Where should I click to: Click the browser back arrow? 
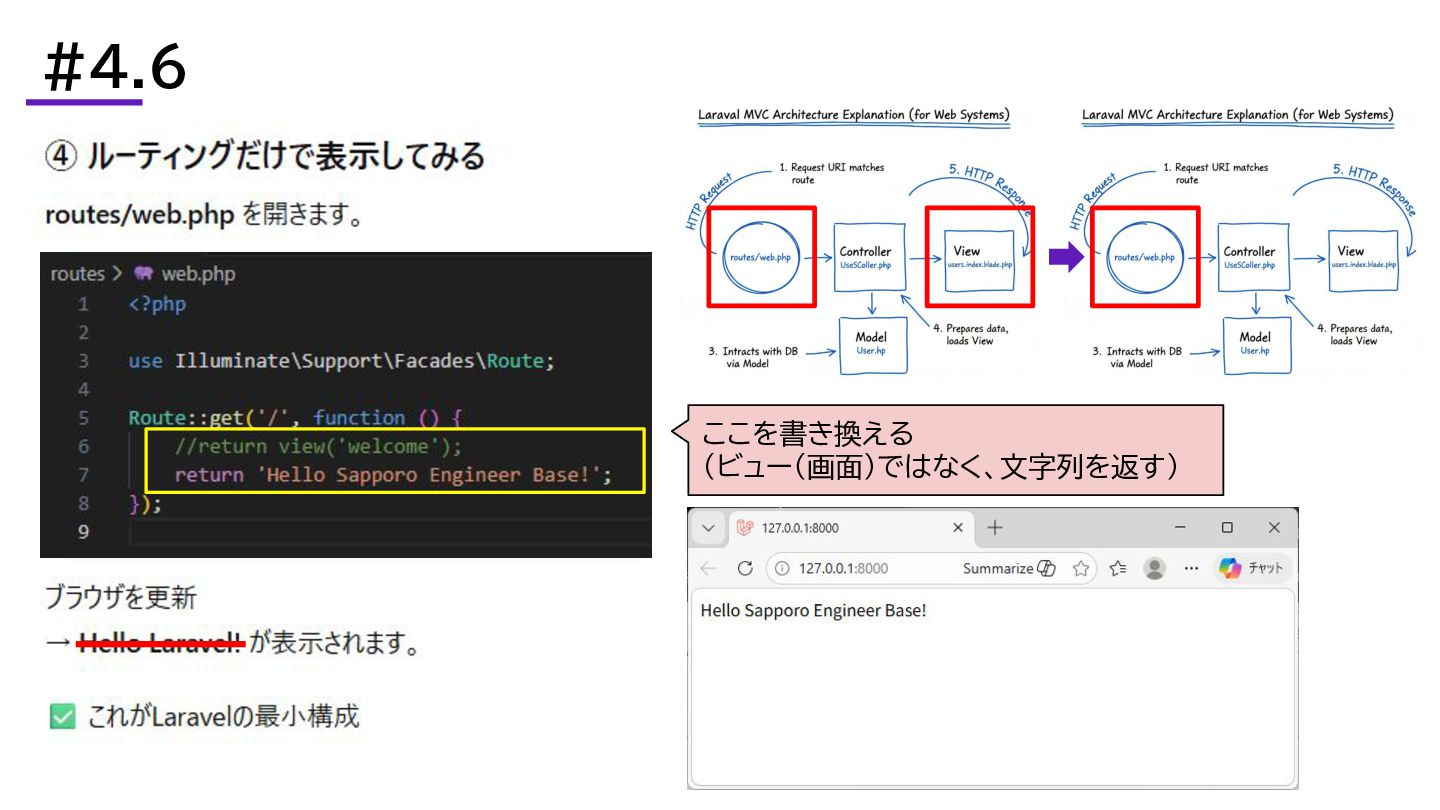pyautogui.click(x=709, y=568)
